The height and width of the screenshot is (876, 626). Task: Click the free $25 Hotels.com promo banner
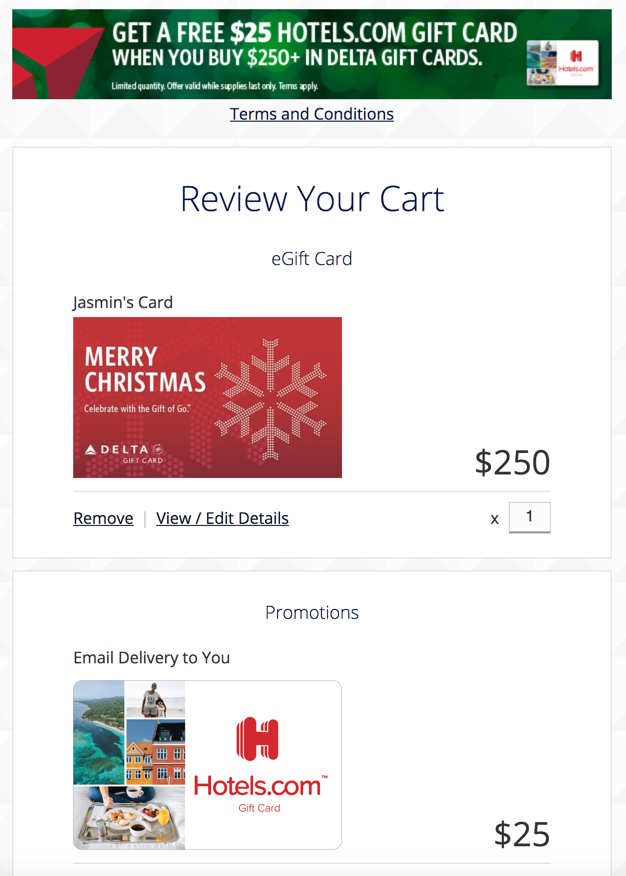click(x=312, y=54)
